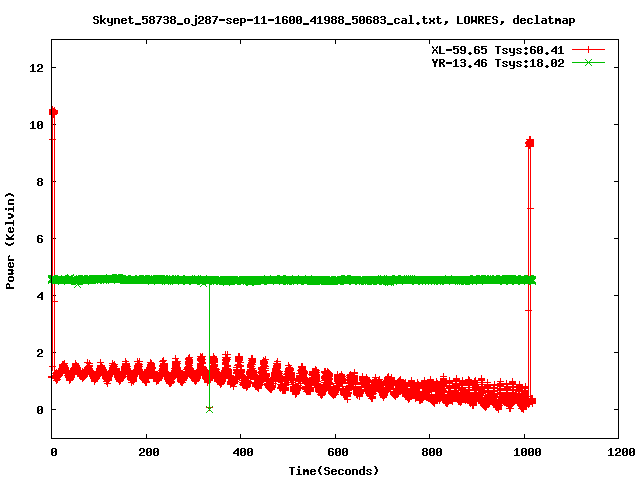
Task: Click the y-axis tick label 2
Action: (x=40, y=353)
